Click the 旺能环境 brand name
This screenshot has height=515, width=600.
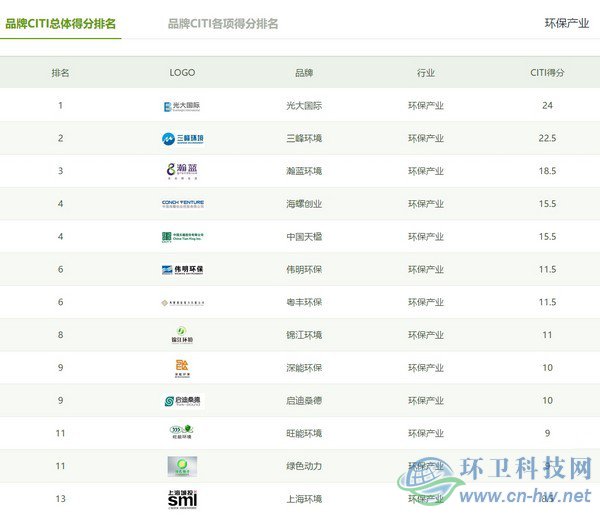304,433
